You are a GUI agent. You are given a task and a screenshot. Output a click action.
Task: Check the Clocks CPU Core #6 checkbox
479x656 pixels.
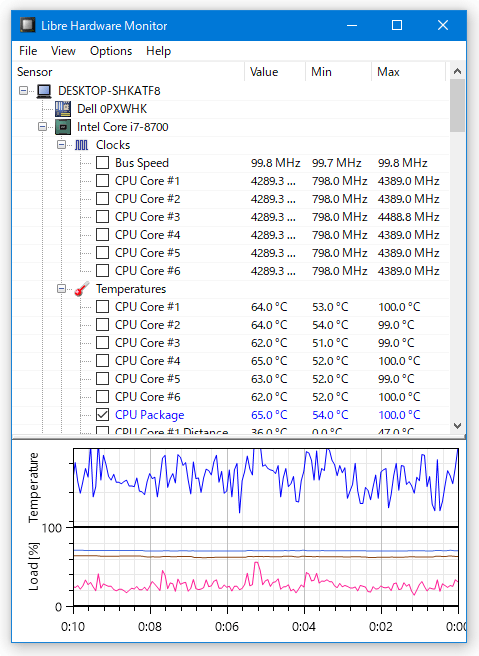coord(102,271)
